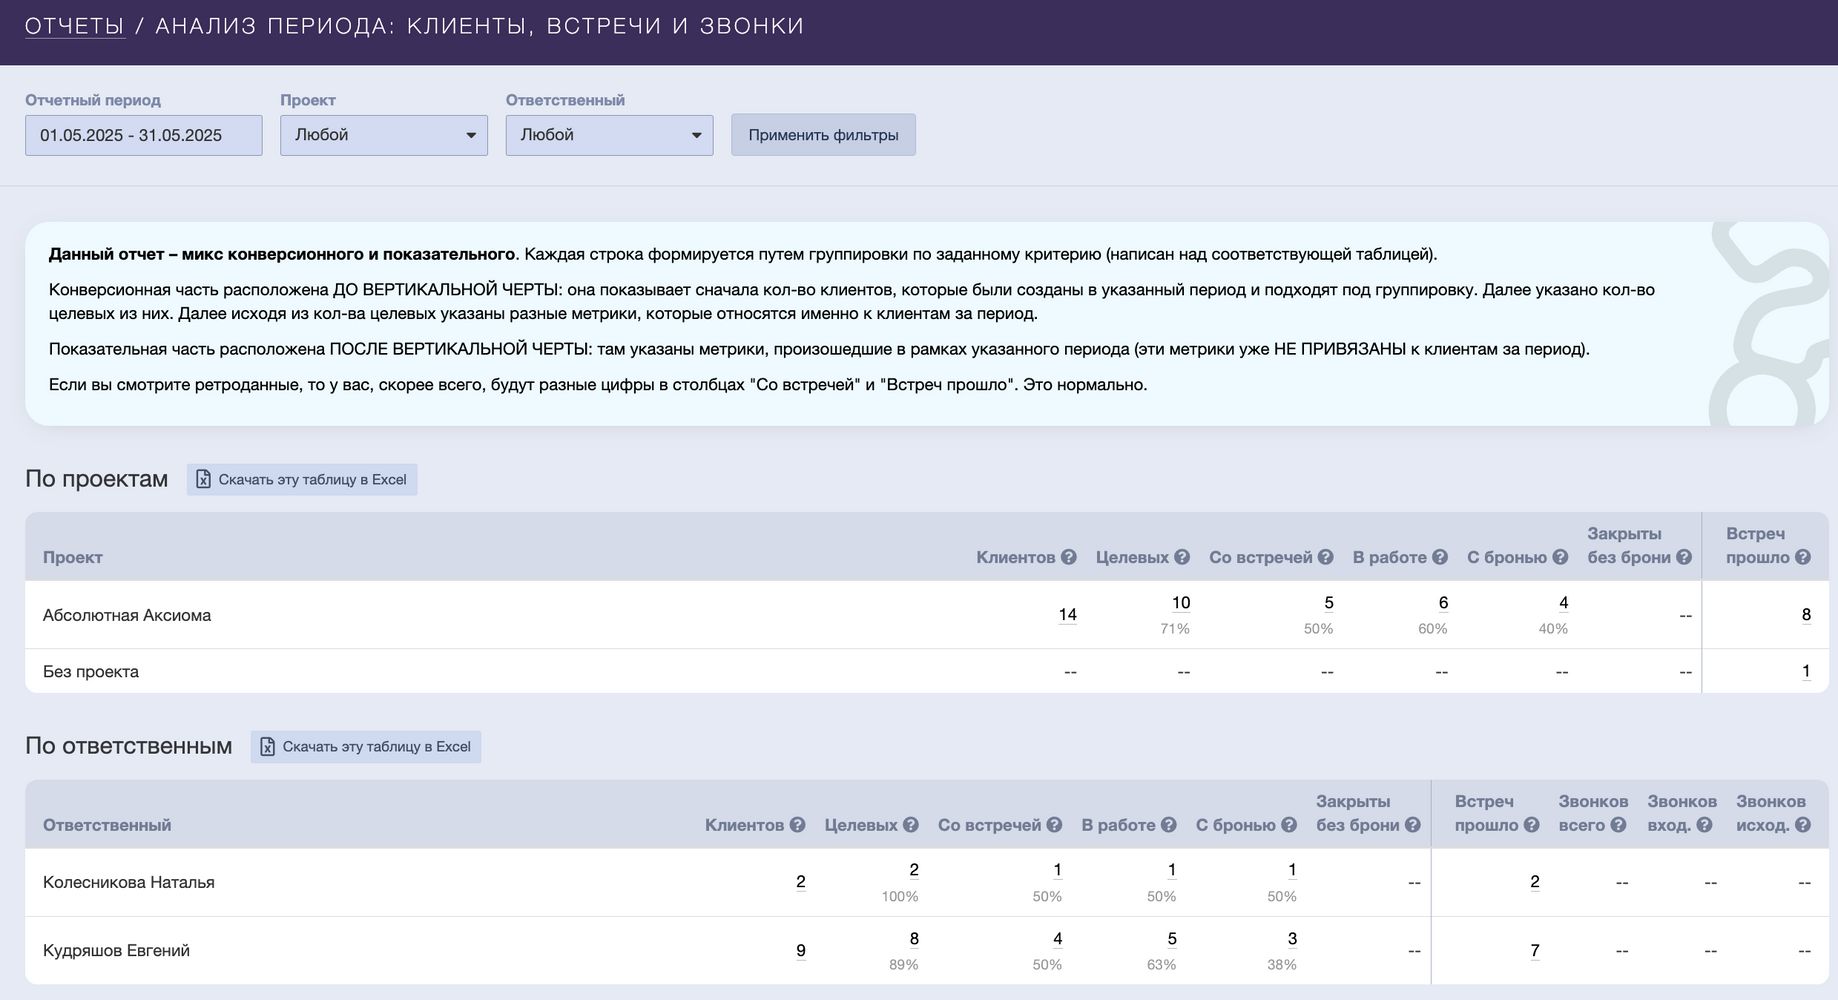Open clients count 9 for Кудряшов Евгений

pos(800,950)
